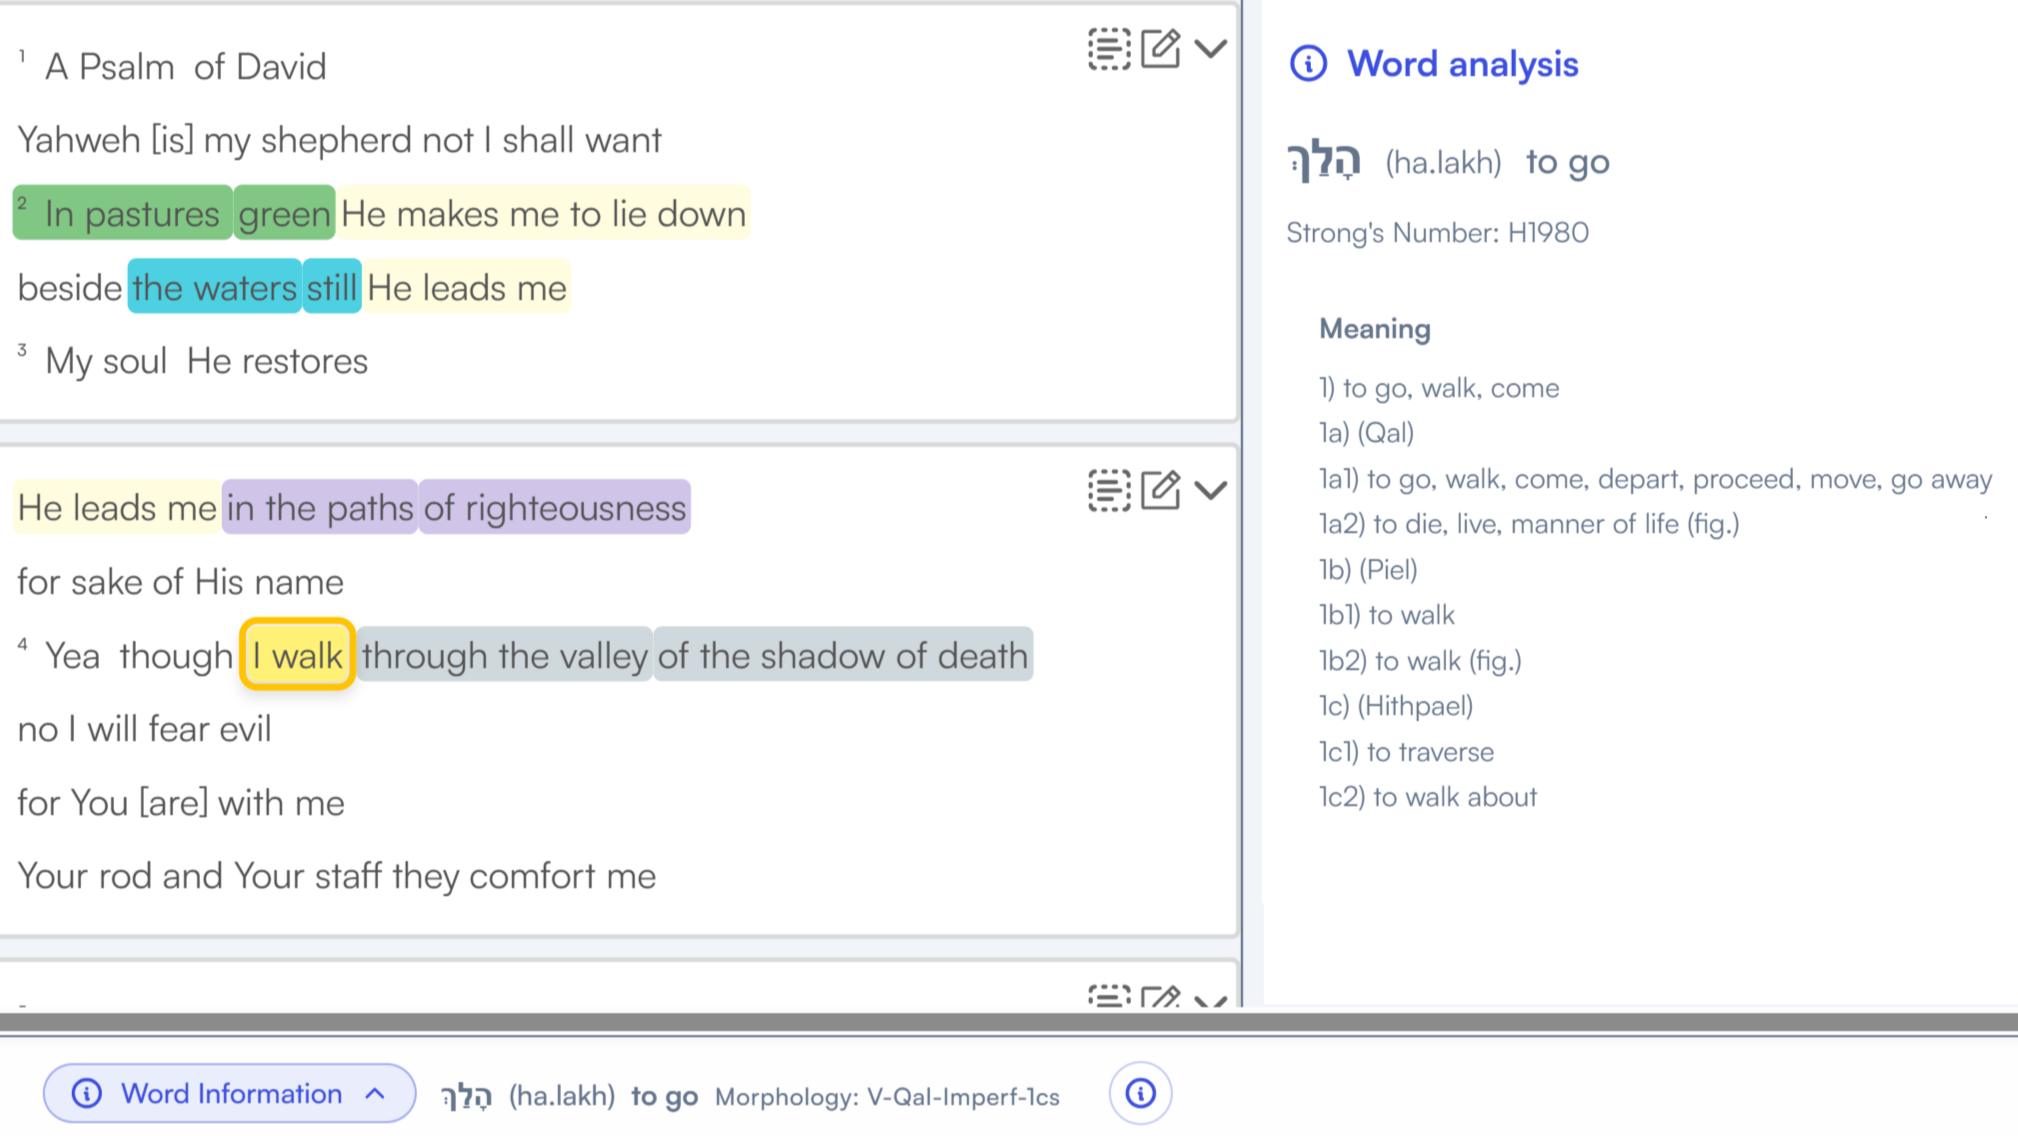Expand the second verse card chevron

click(x=1211, y=490)
